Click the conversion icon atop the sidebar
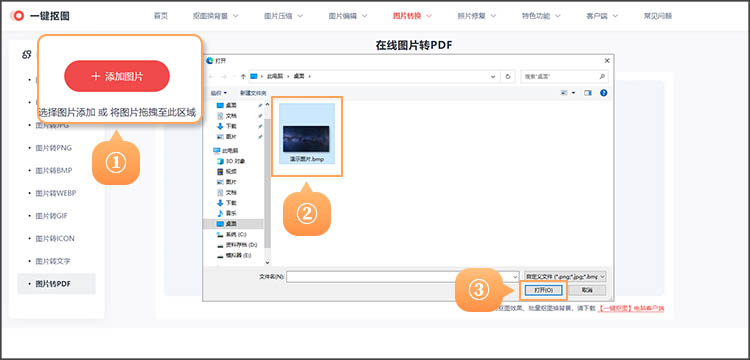Image resolution: width=750 pixels, height=360 pixels. click(x=27, y=55)
